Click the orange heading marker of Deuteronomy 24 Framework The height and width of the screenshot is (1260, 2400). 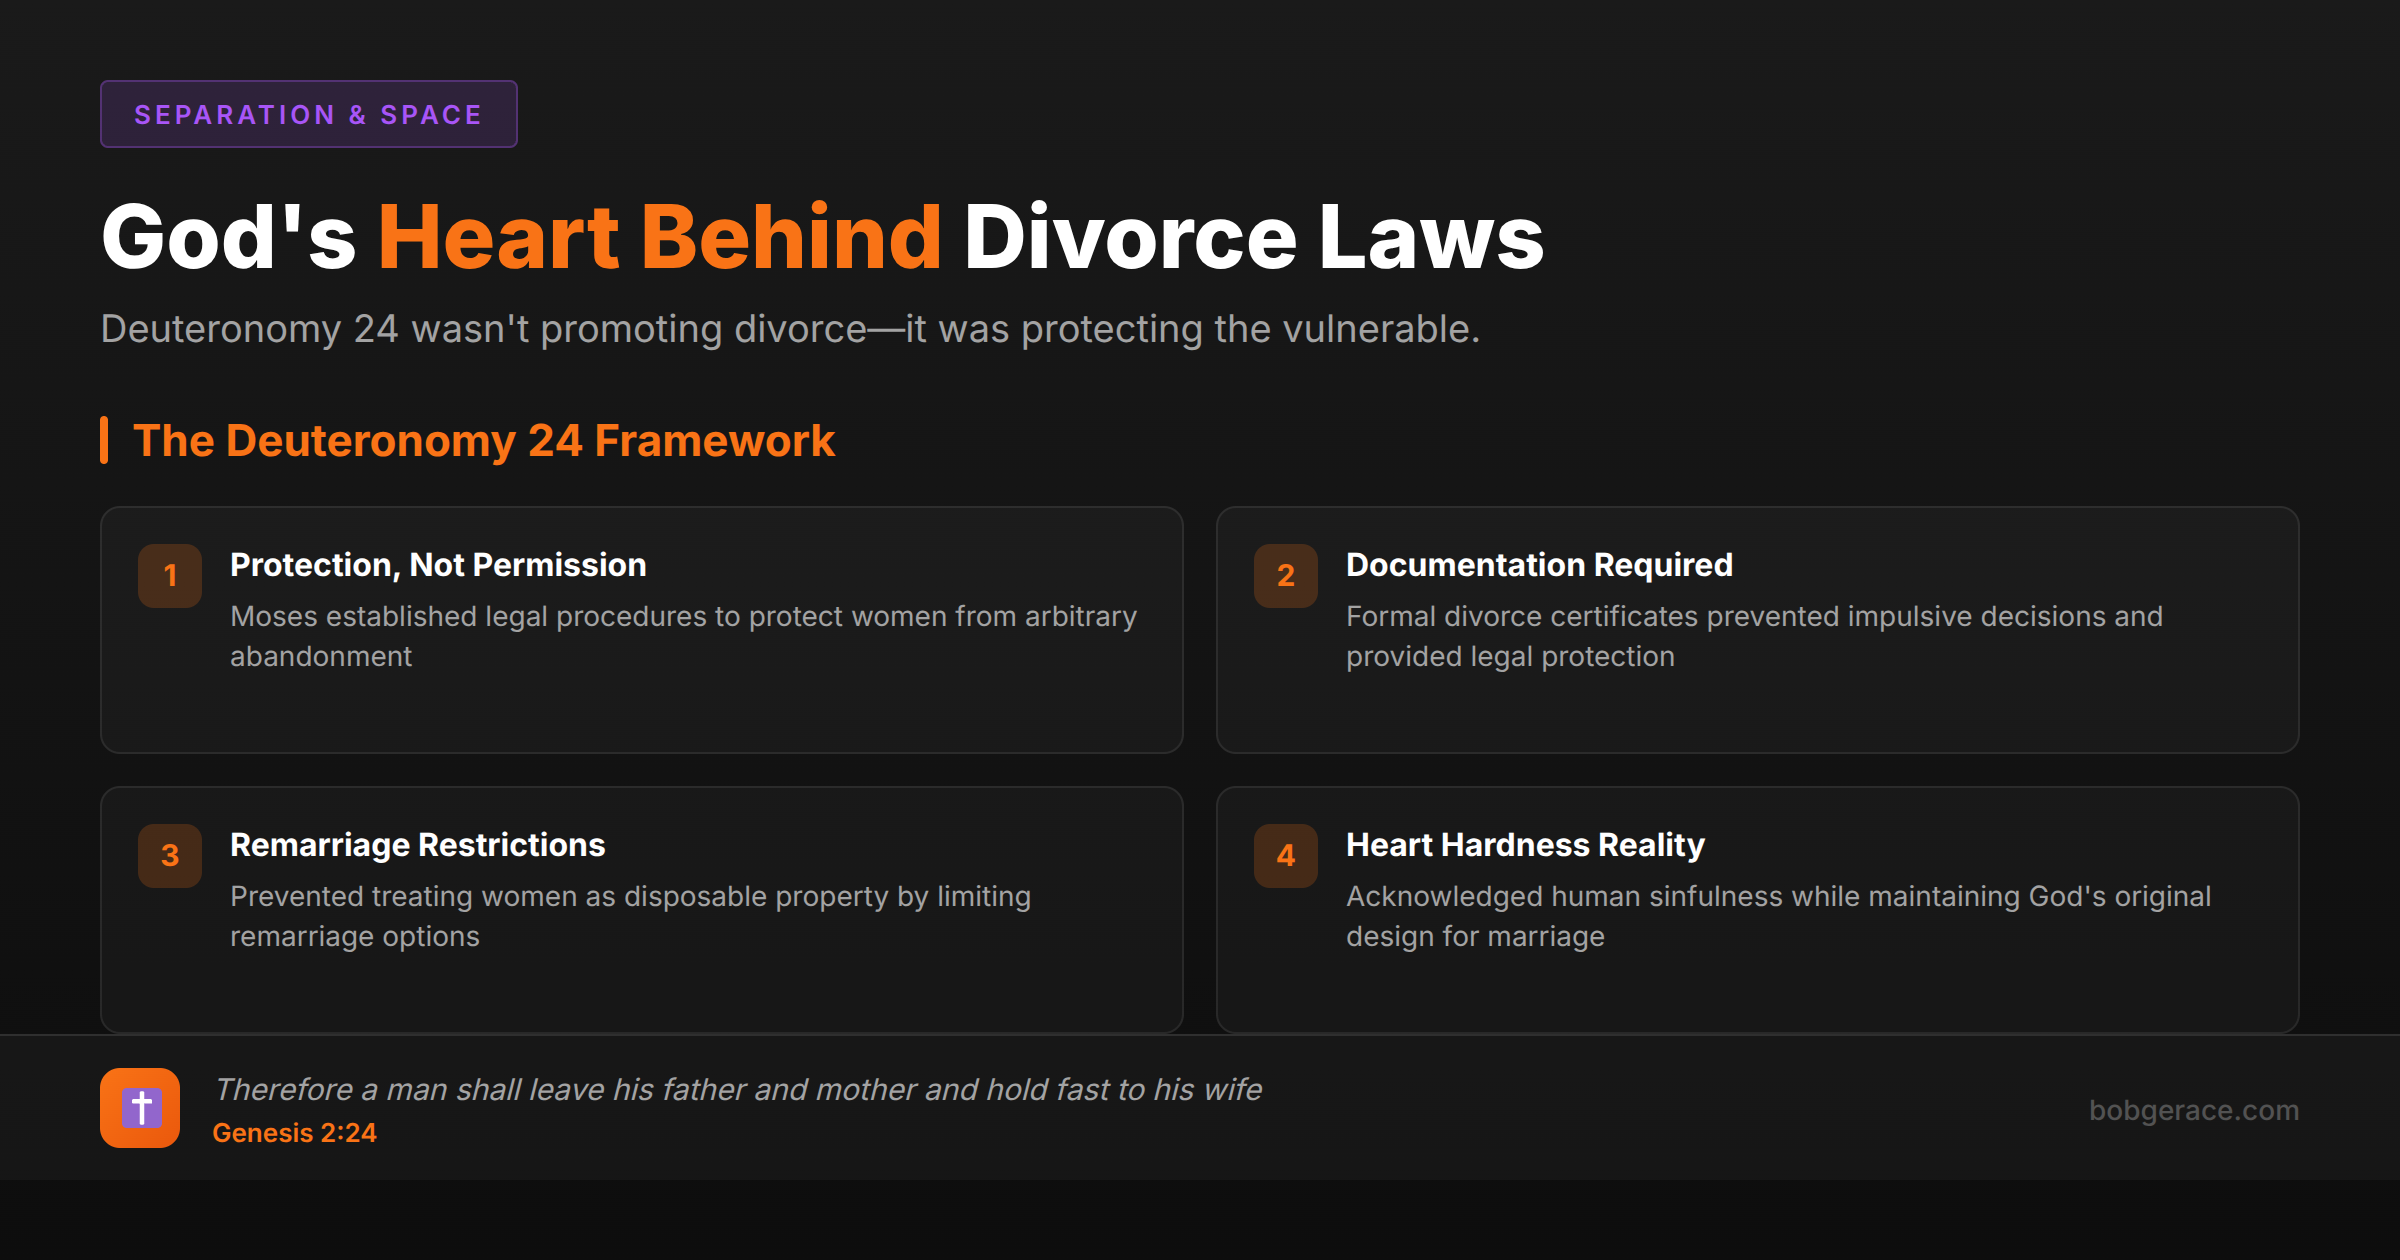[x=104, y=440]
